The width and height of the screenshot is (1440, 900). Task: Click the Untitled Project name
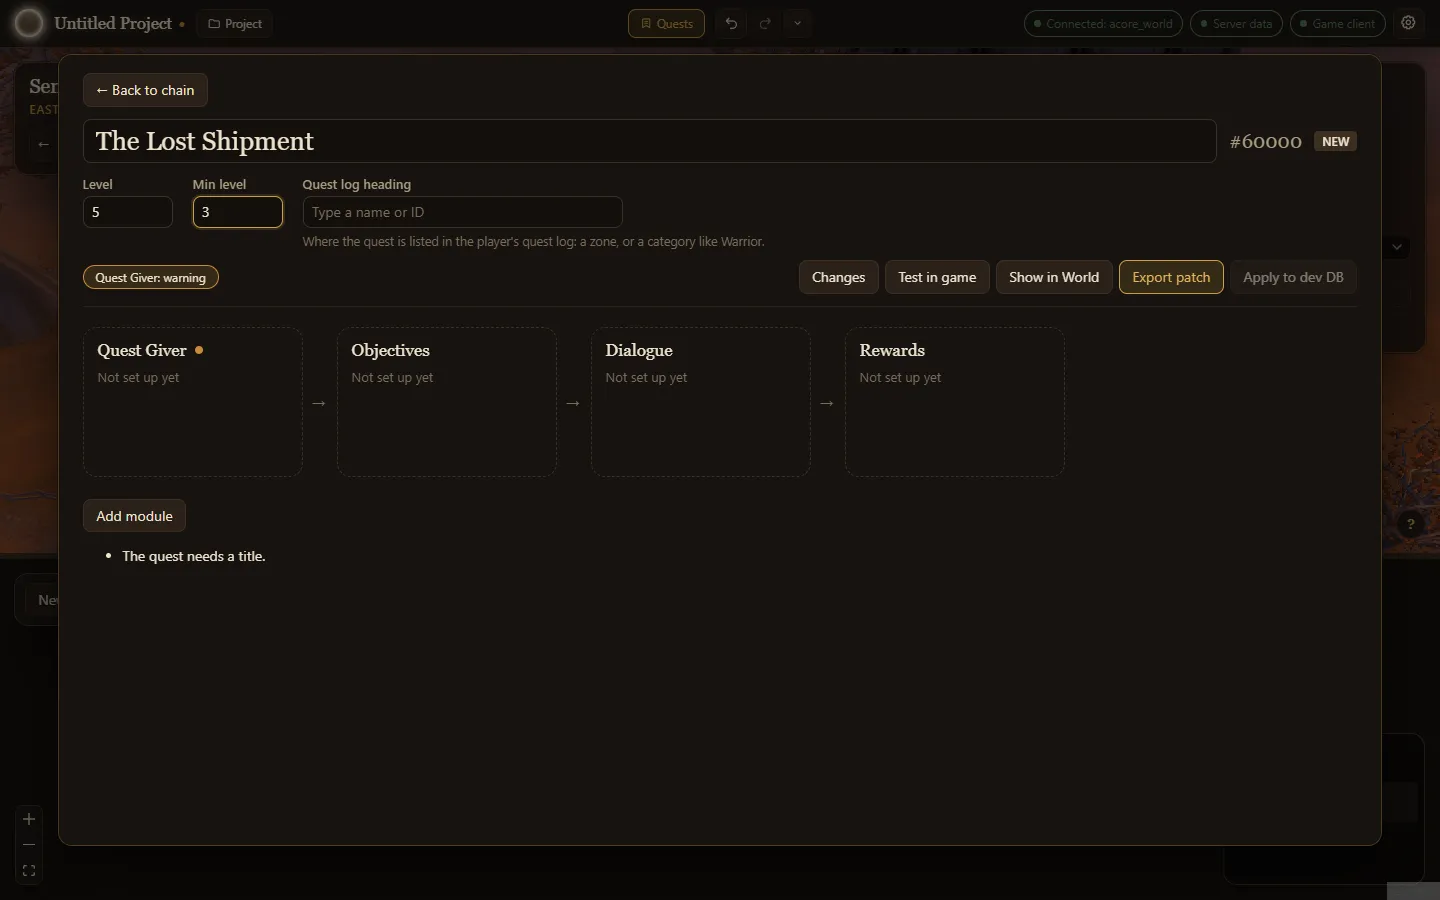(x=113, y=23)
